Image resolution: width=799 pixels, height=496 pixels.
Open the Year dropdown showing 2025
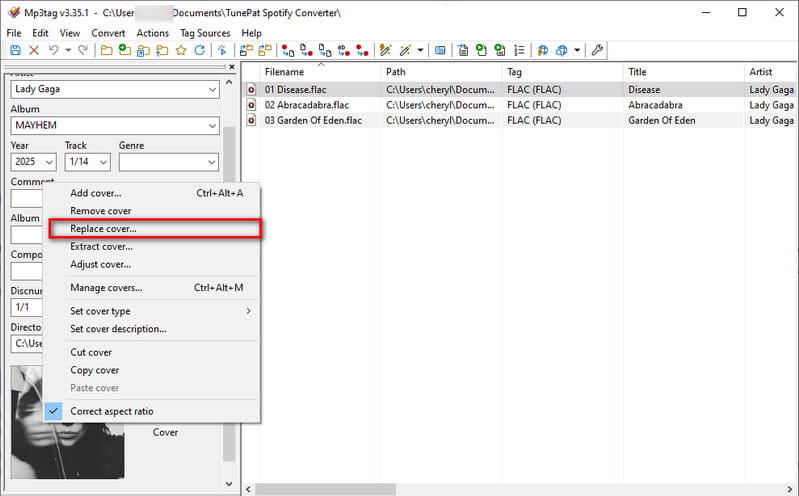49,162
